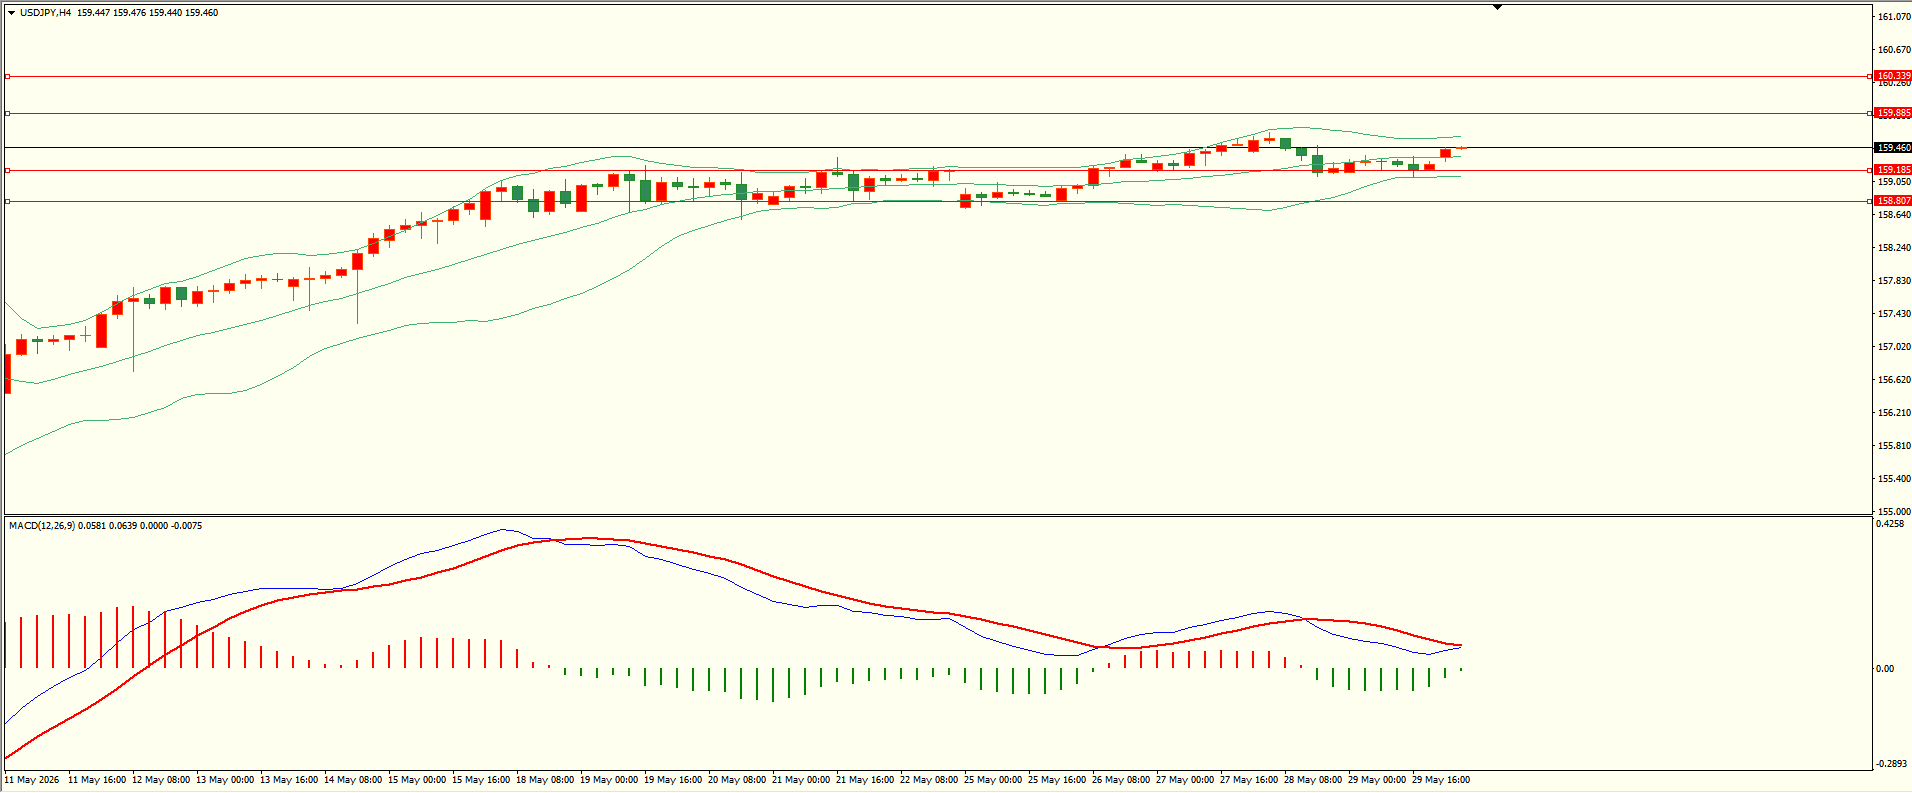The image size is (1912, 793).
Task: Click the 157.430 value on price axis
Action: (1894, 314)
